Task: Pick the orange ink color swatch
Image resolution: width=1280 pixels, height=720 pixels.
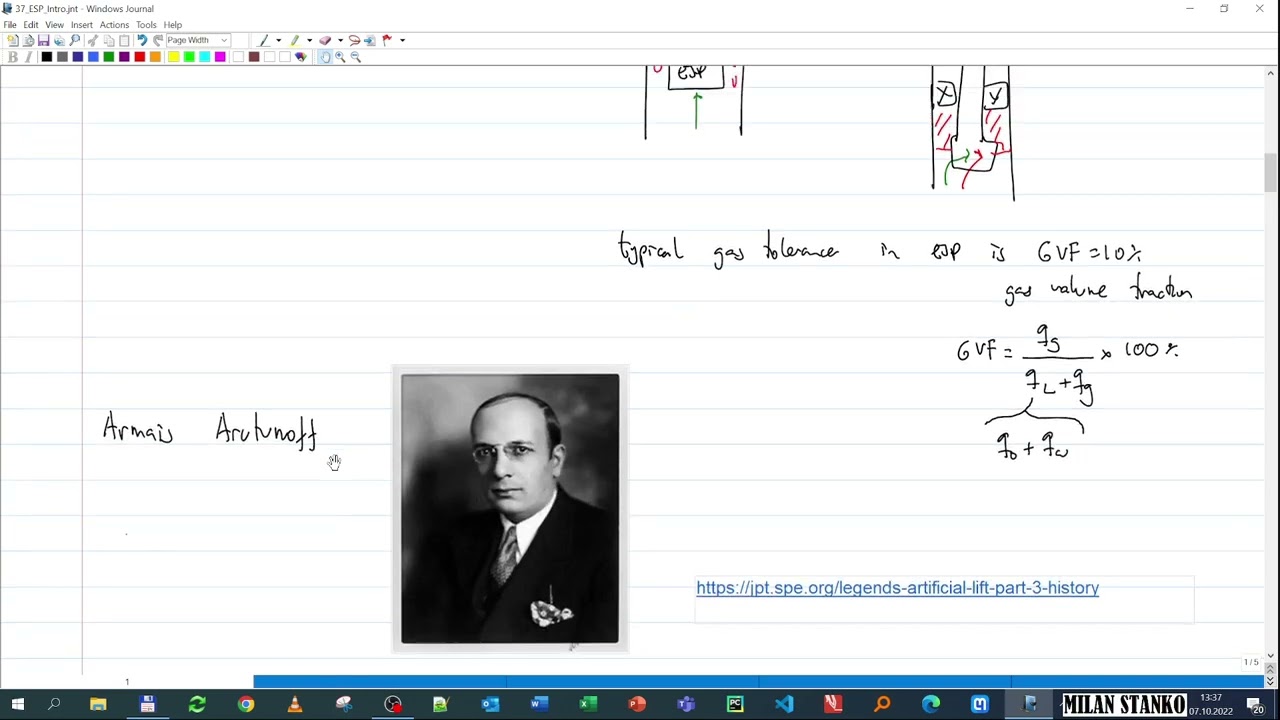Action: tap(155, 57)
